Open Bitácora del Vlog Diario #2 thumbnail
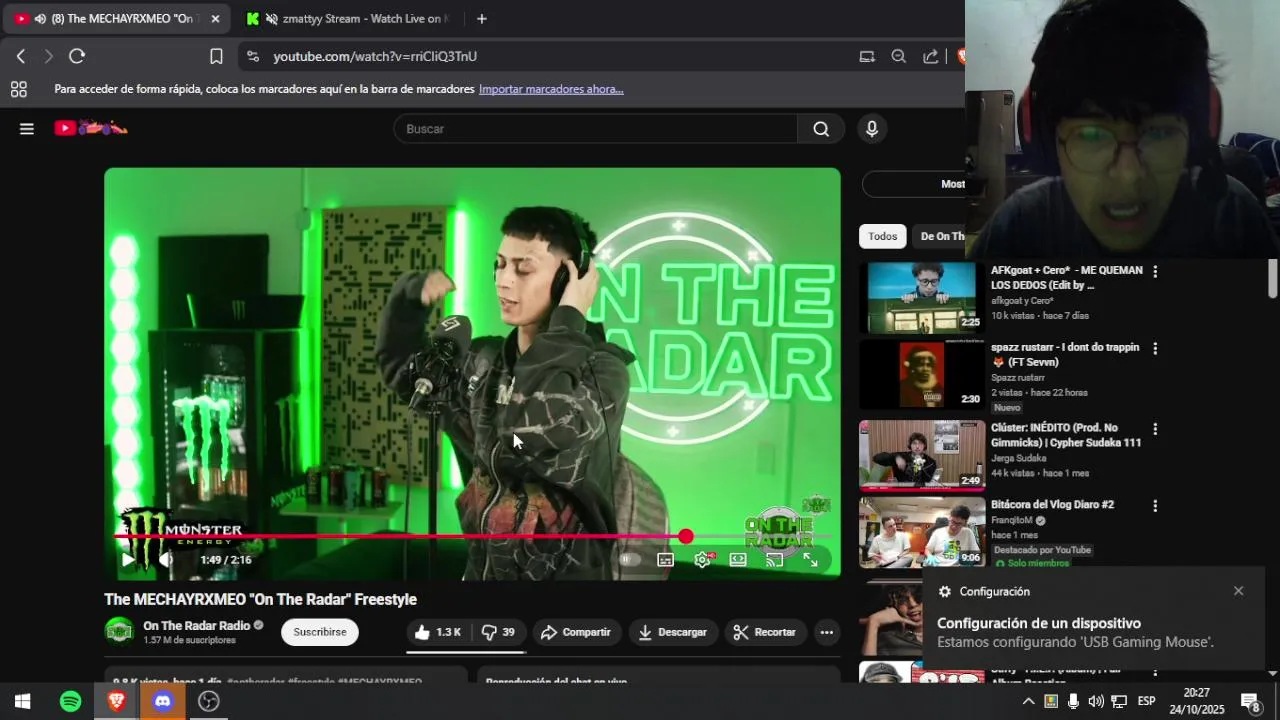 tap(921, 532)
